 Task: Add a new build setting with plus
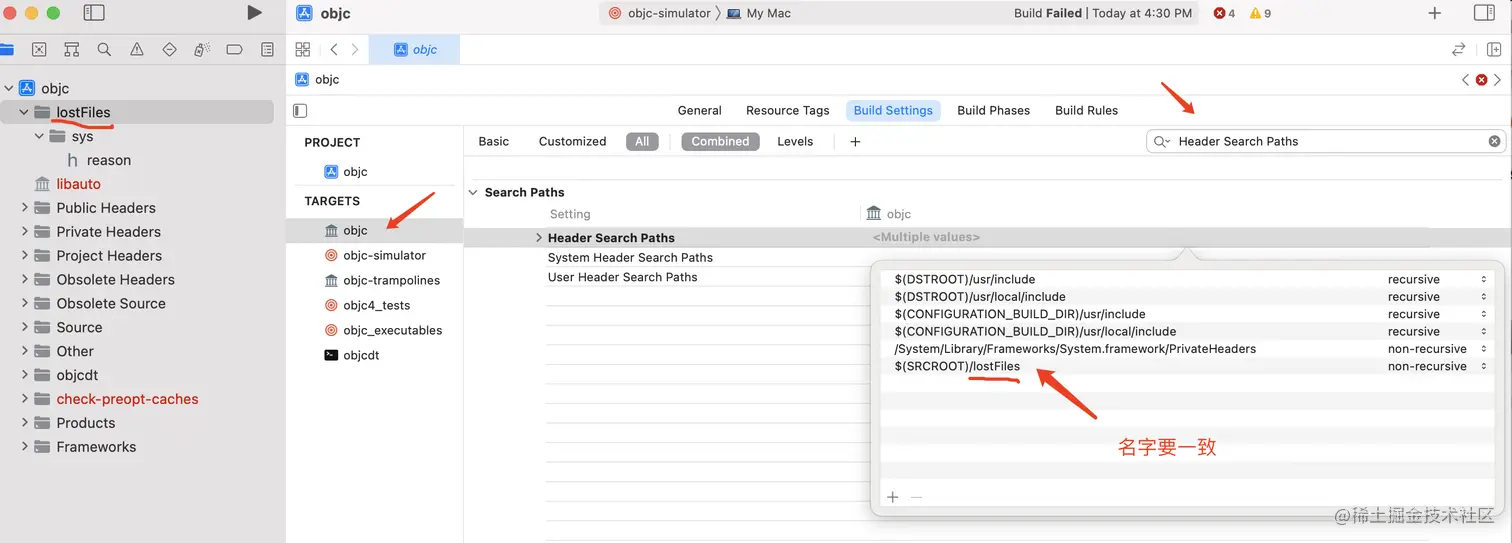[x=855, y=141]
